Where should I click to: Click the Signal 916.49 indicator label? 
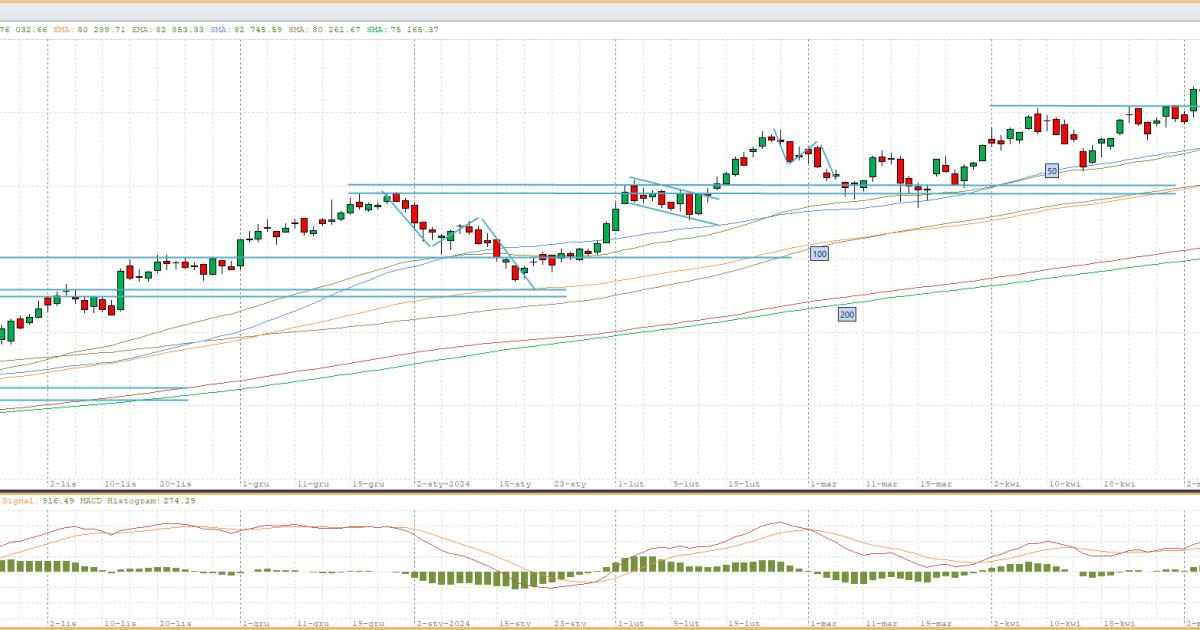coord(27,500)
